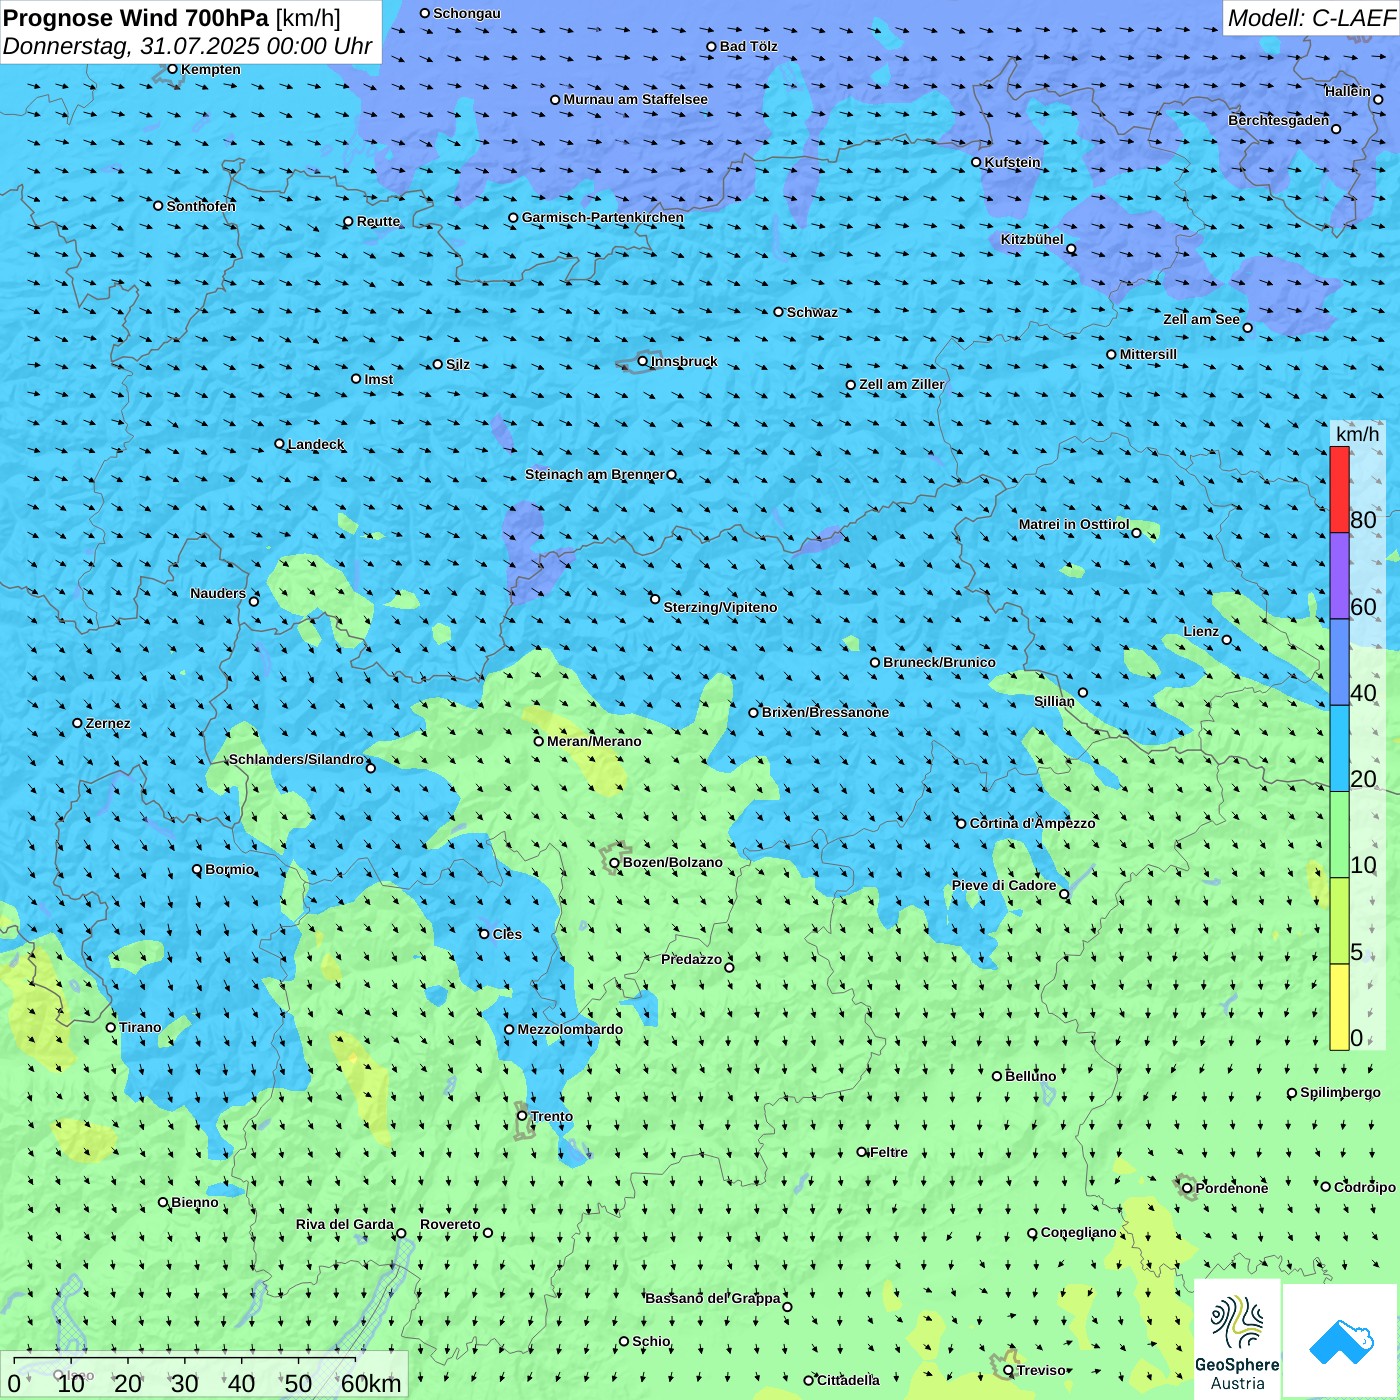Image resolution: width=1400 pixels, height=1400 pixels.
Task: Click the Lienz location dot
Action: point(1227,640)
